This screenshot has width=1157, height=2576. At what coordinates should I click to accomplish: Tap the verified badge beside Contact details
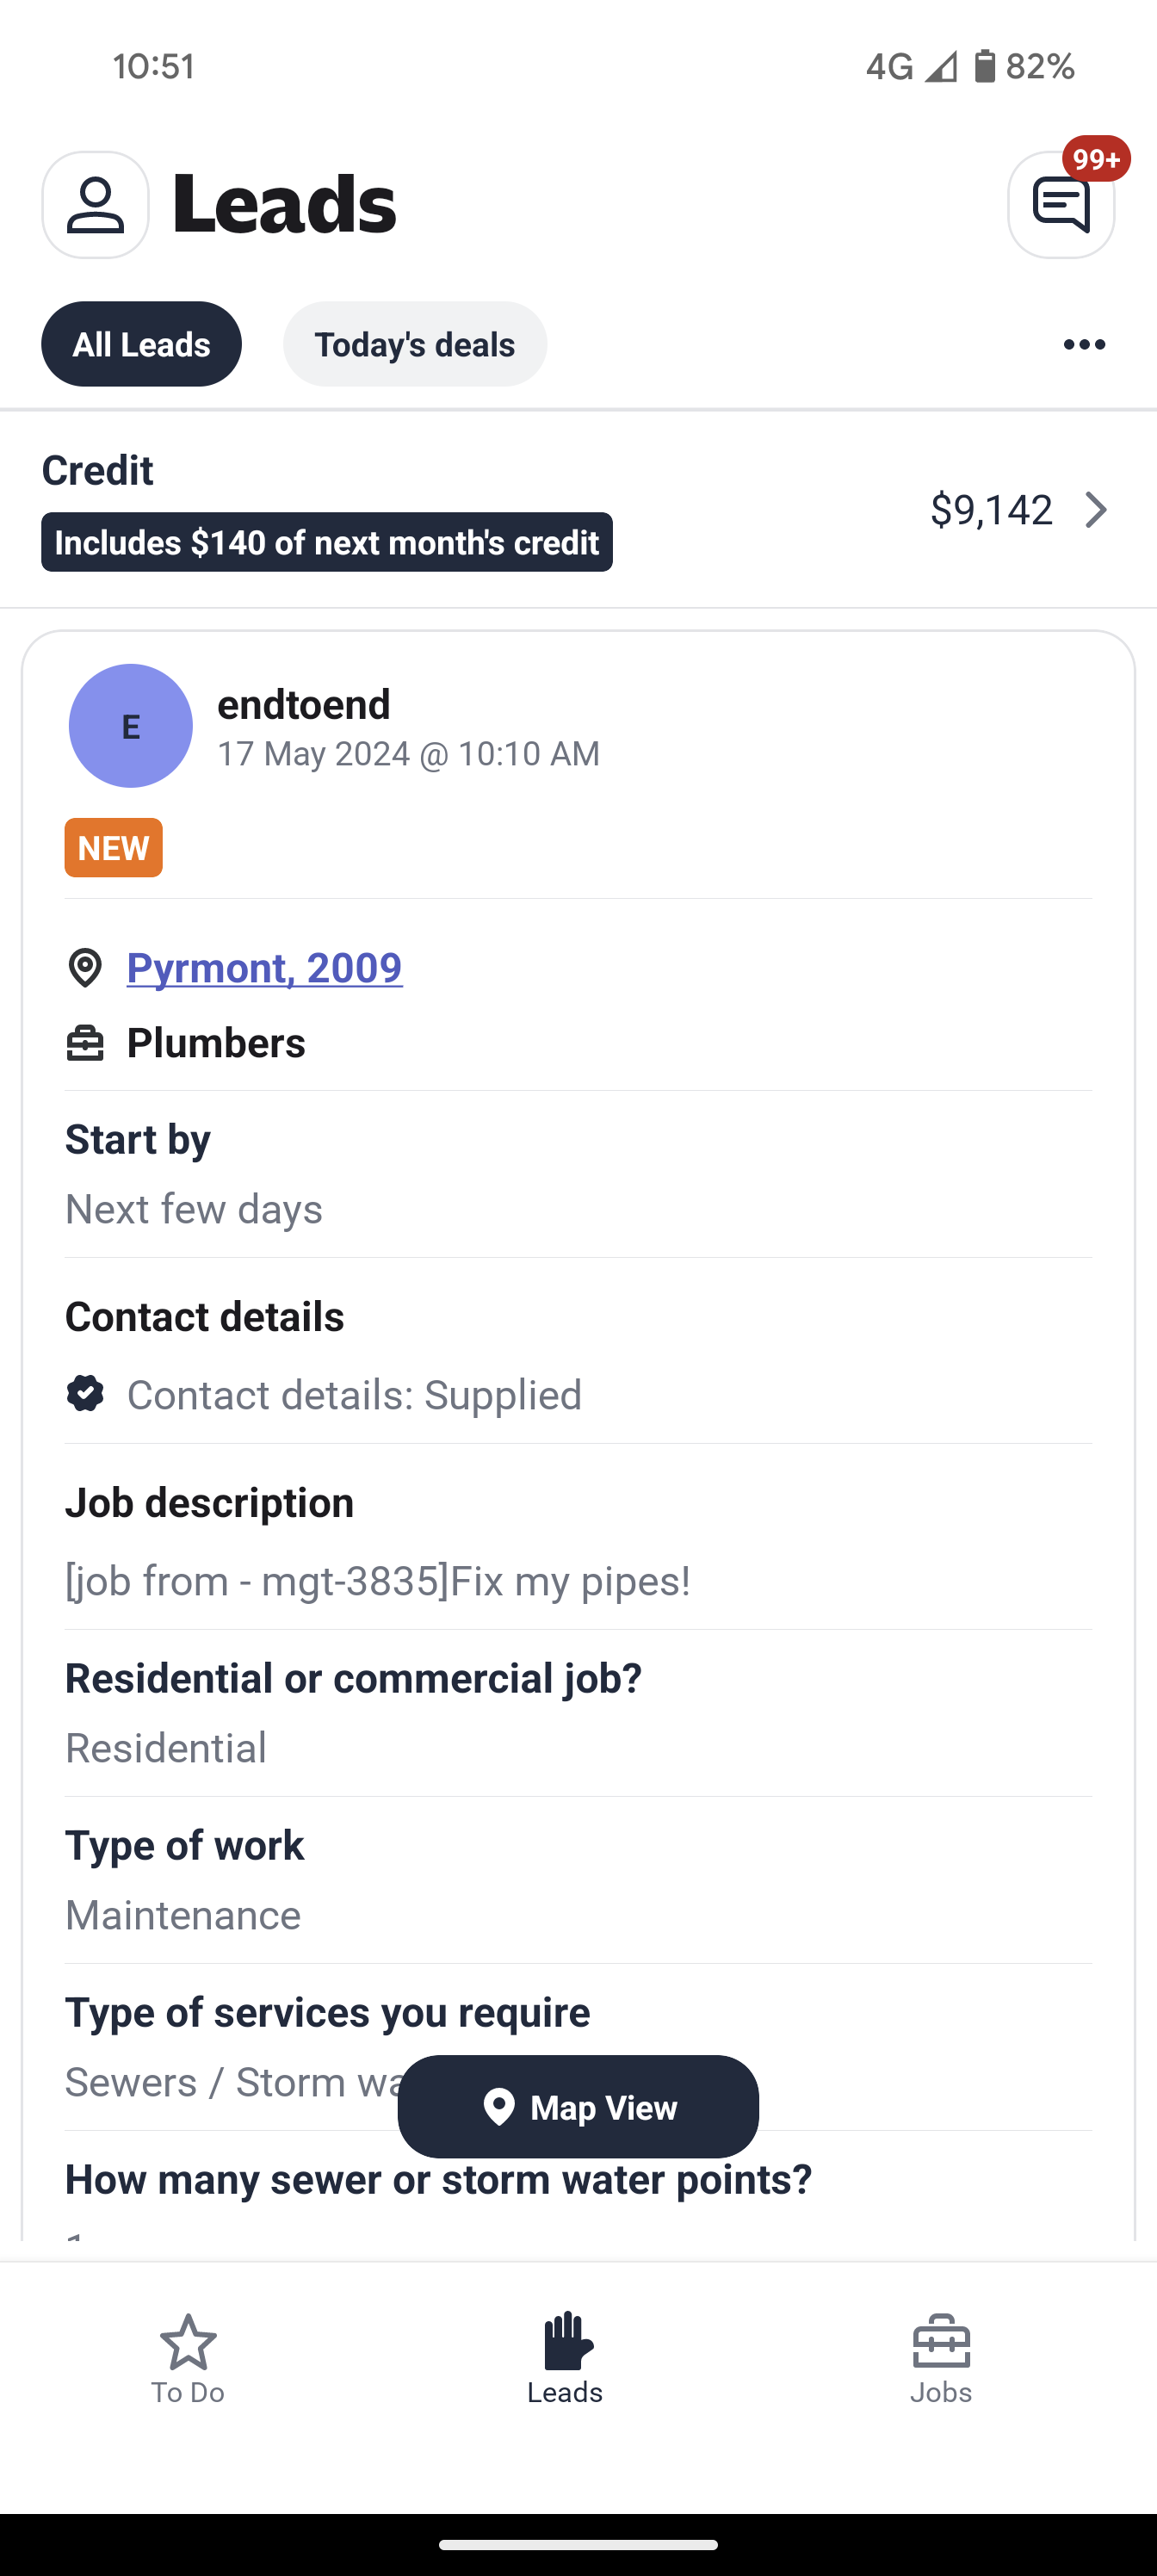coord(85,1393)
